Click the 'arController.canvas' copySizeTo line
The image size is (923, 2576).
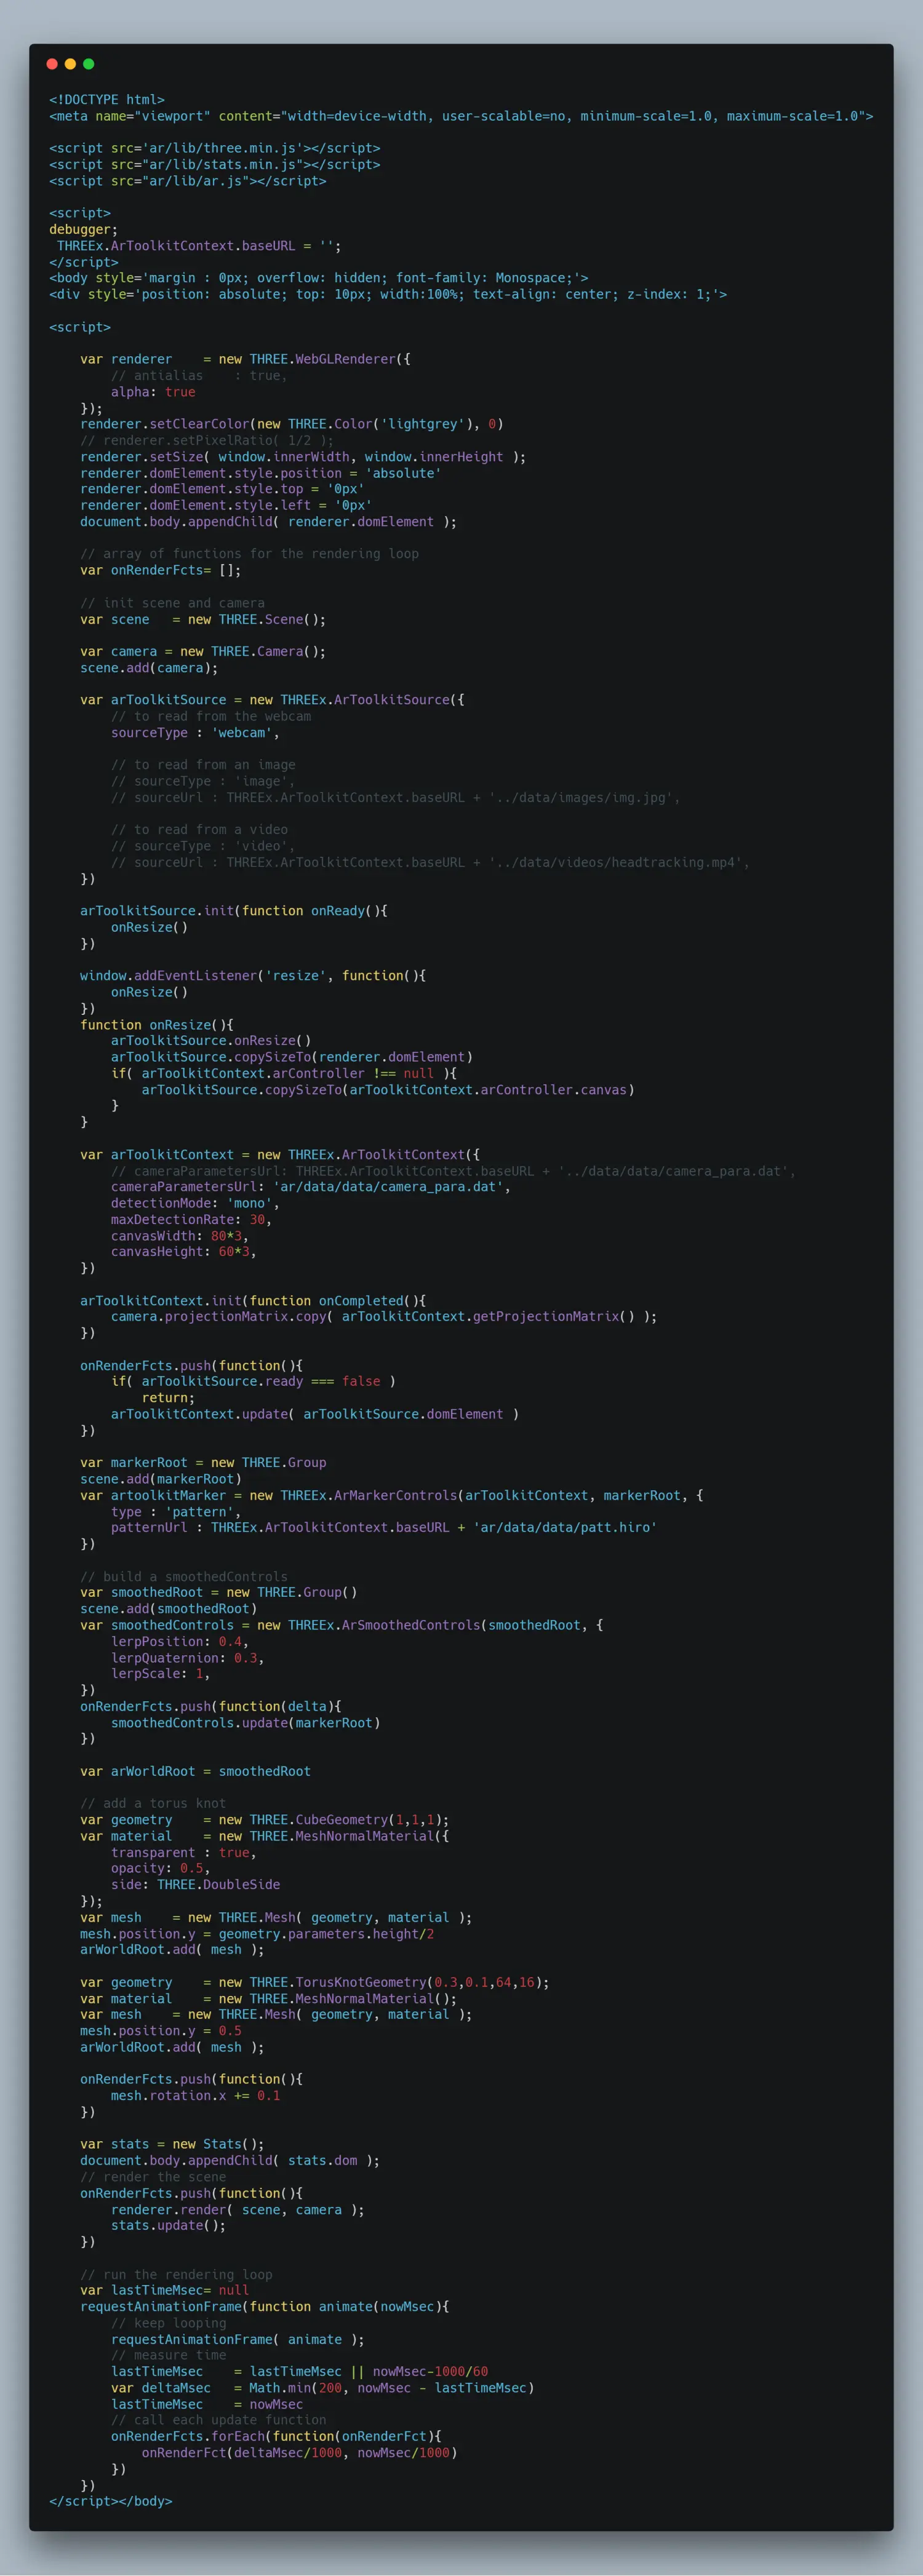point(388,1090)
